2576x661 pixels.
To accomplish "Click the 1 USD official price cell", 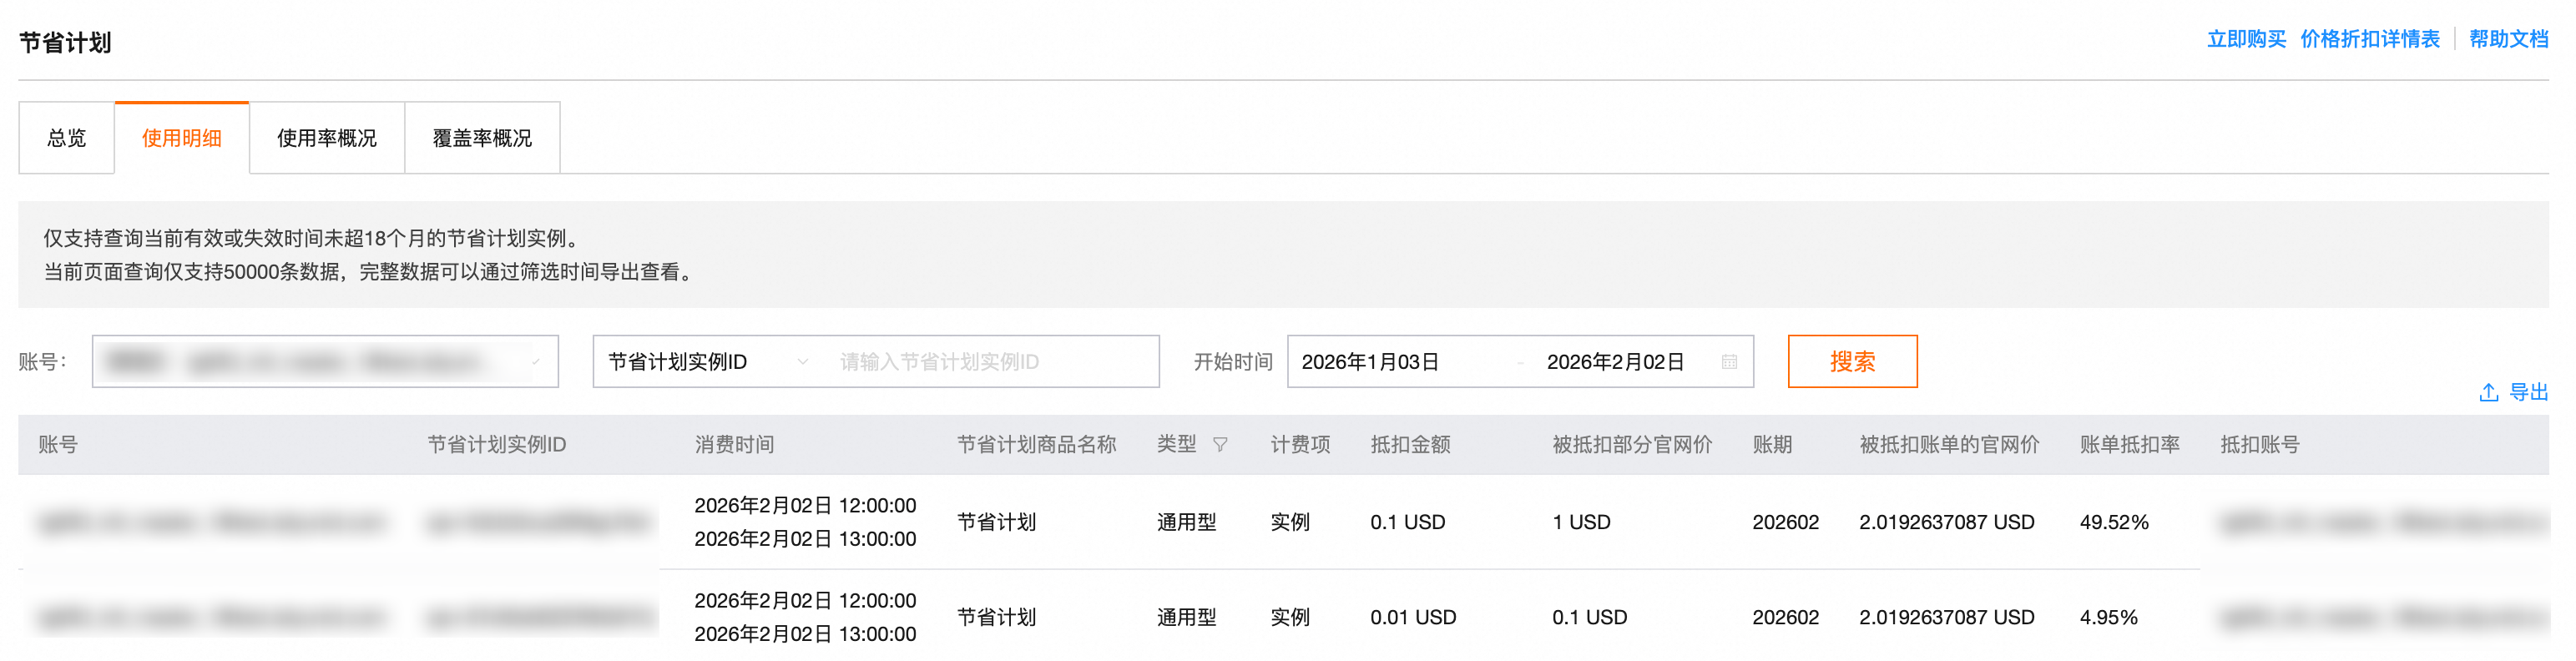I will pyautogui.click(x=1581, y=522).
